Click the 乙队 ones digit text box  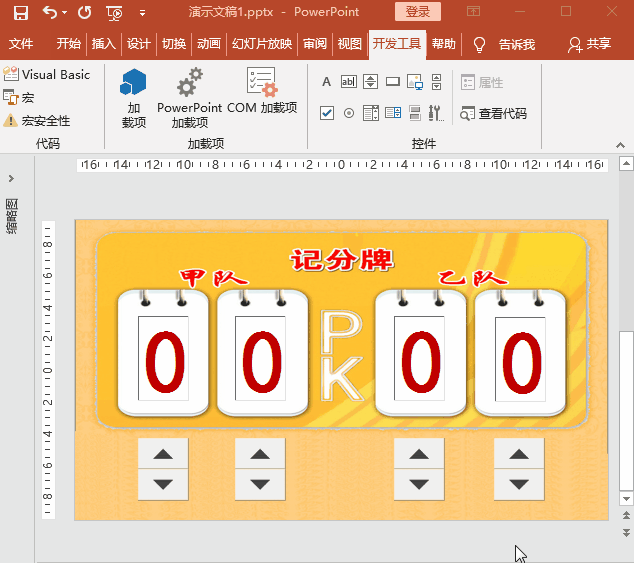pos(520,359)
